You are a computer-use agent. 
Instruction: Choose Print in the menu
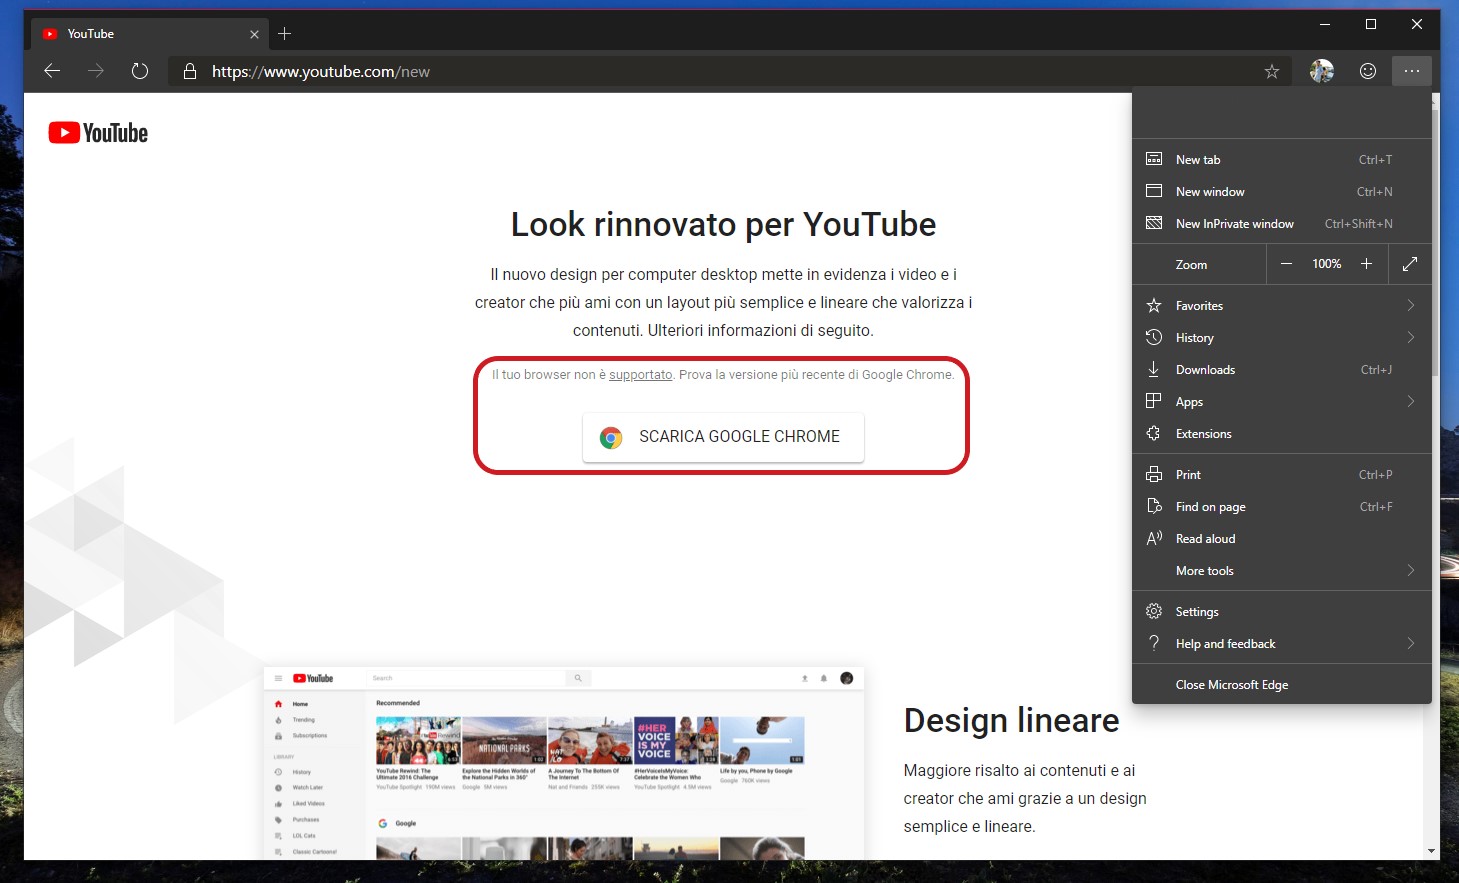coord(1282,475)
